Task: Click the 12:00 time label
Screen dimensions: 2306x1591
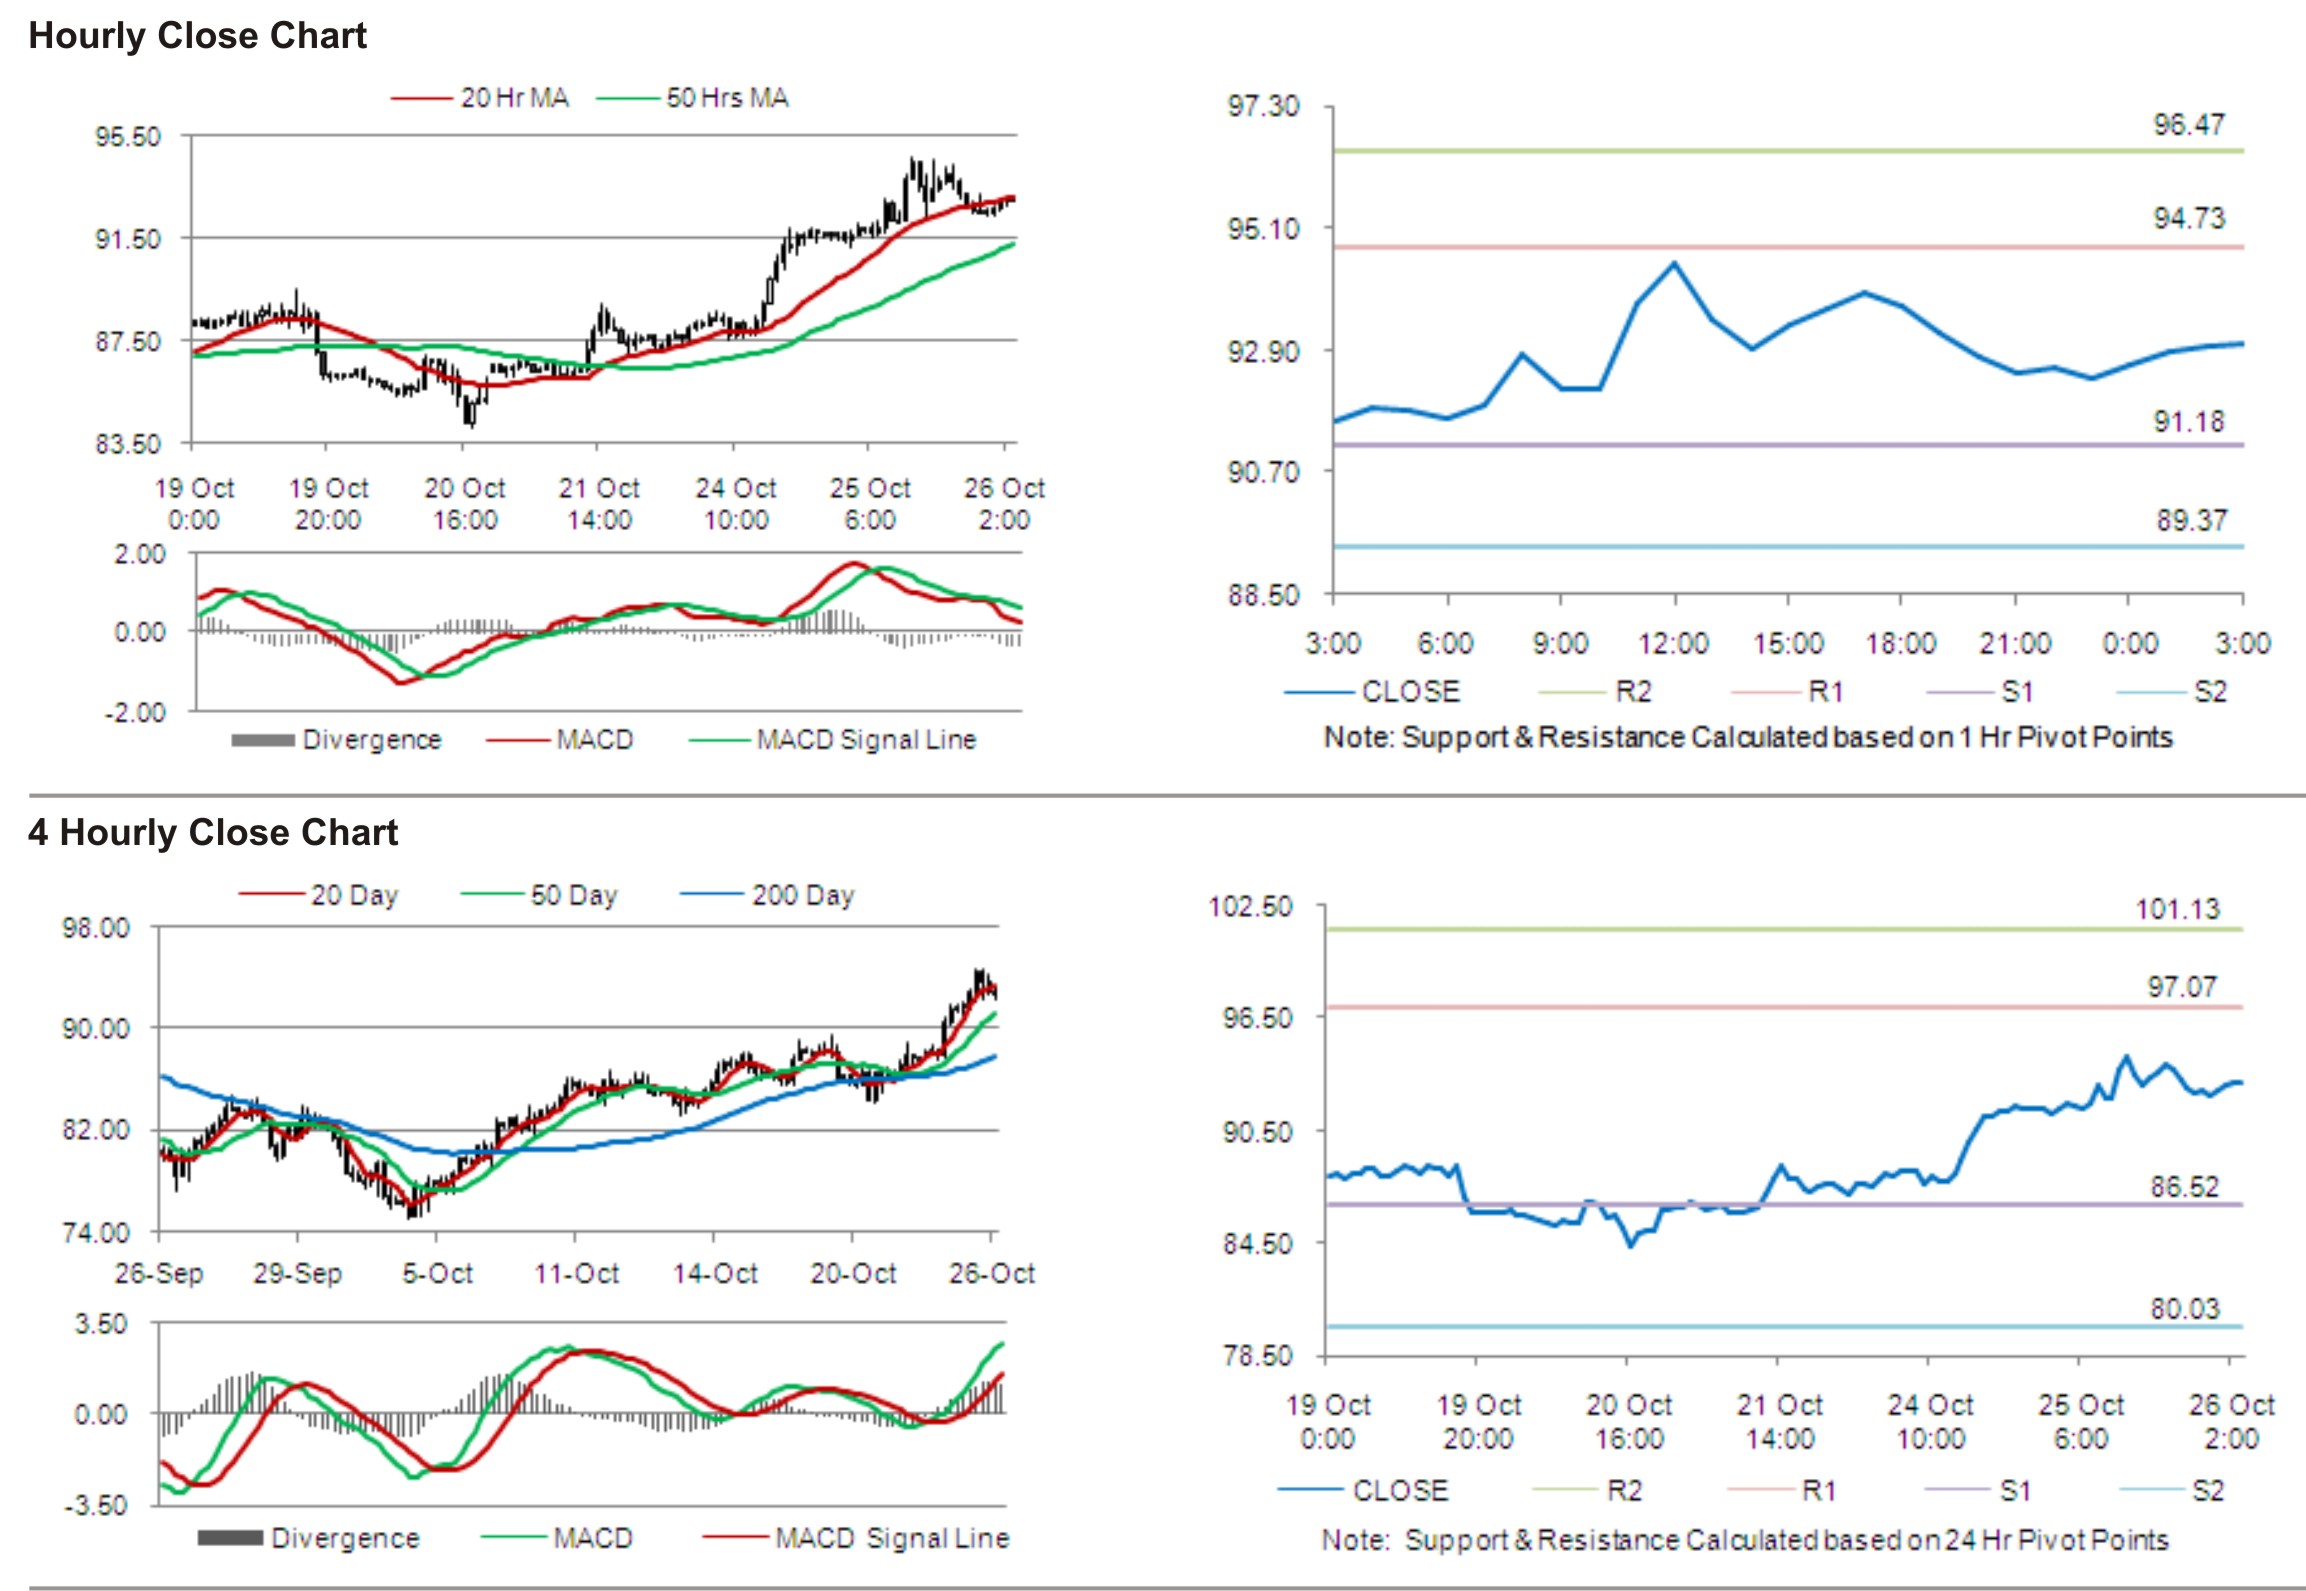Action: coord(1674,643)
